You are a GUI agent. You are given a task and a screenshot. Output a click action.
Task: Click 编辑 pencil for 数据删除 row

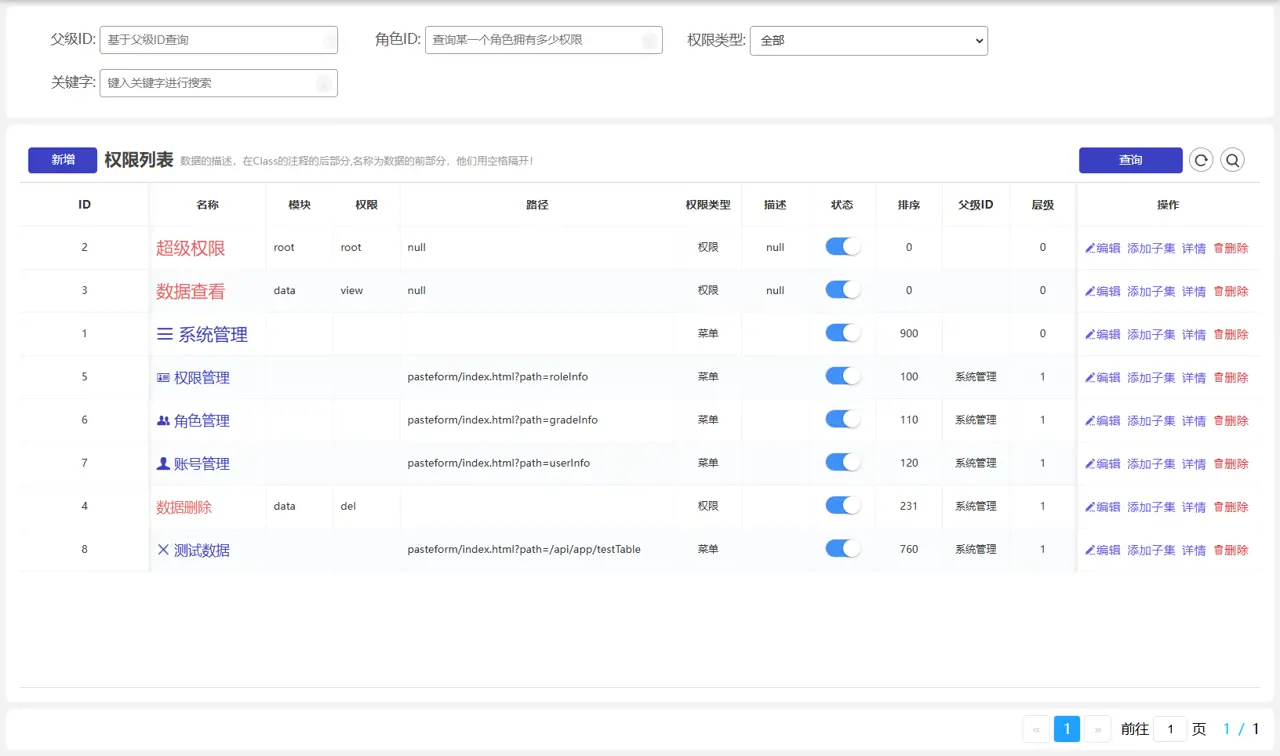1103,506
